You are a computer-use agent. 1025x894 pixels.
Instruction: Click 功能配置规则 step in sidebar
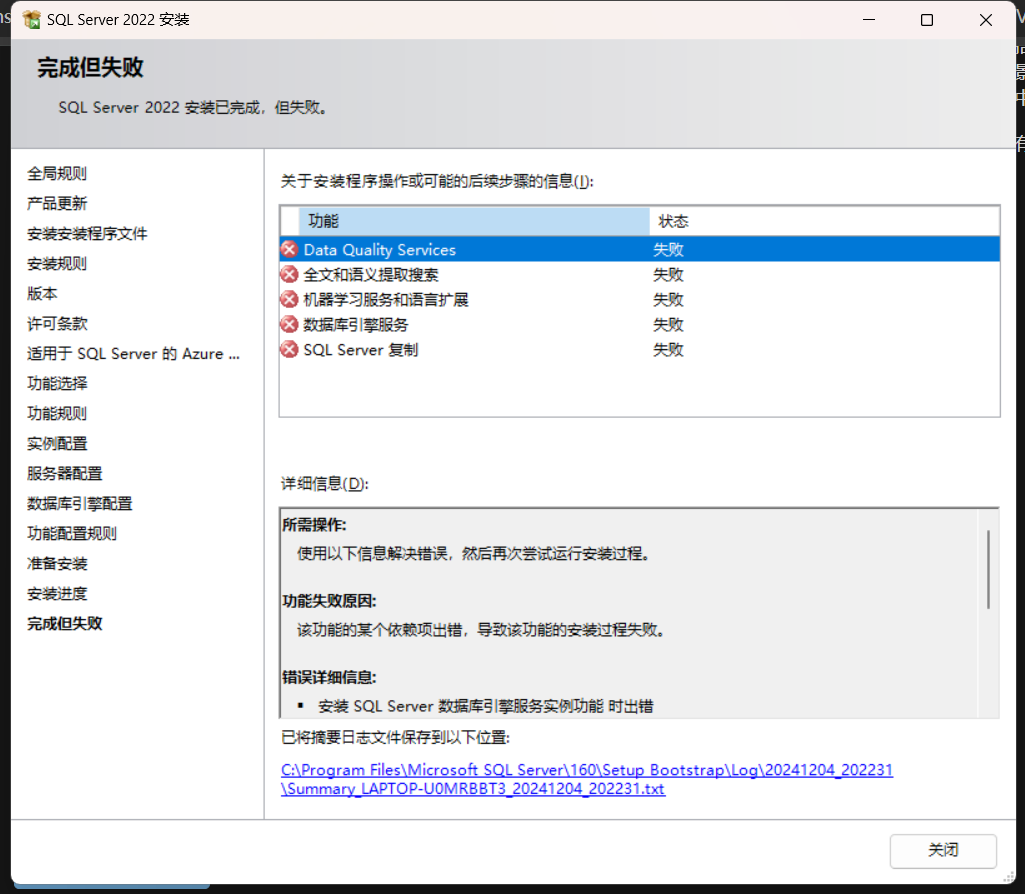tap(72, 534)
